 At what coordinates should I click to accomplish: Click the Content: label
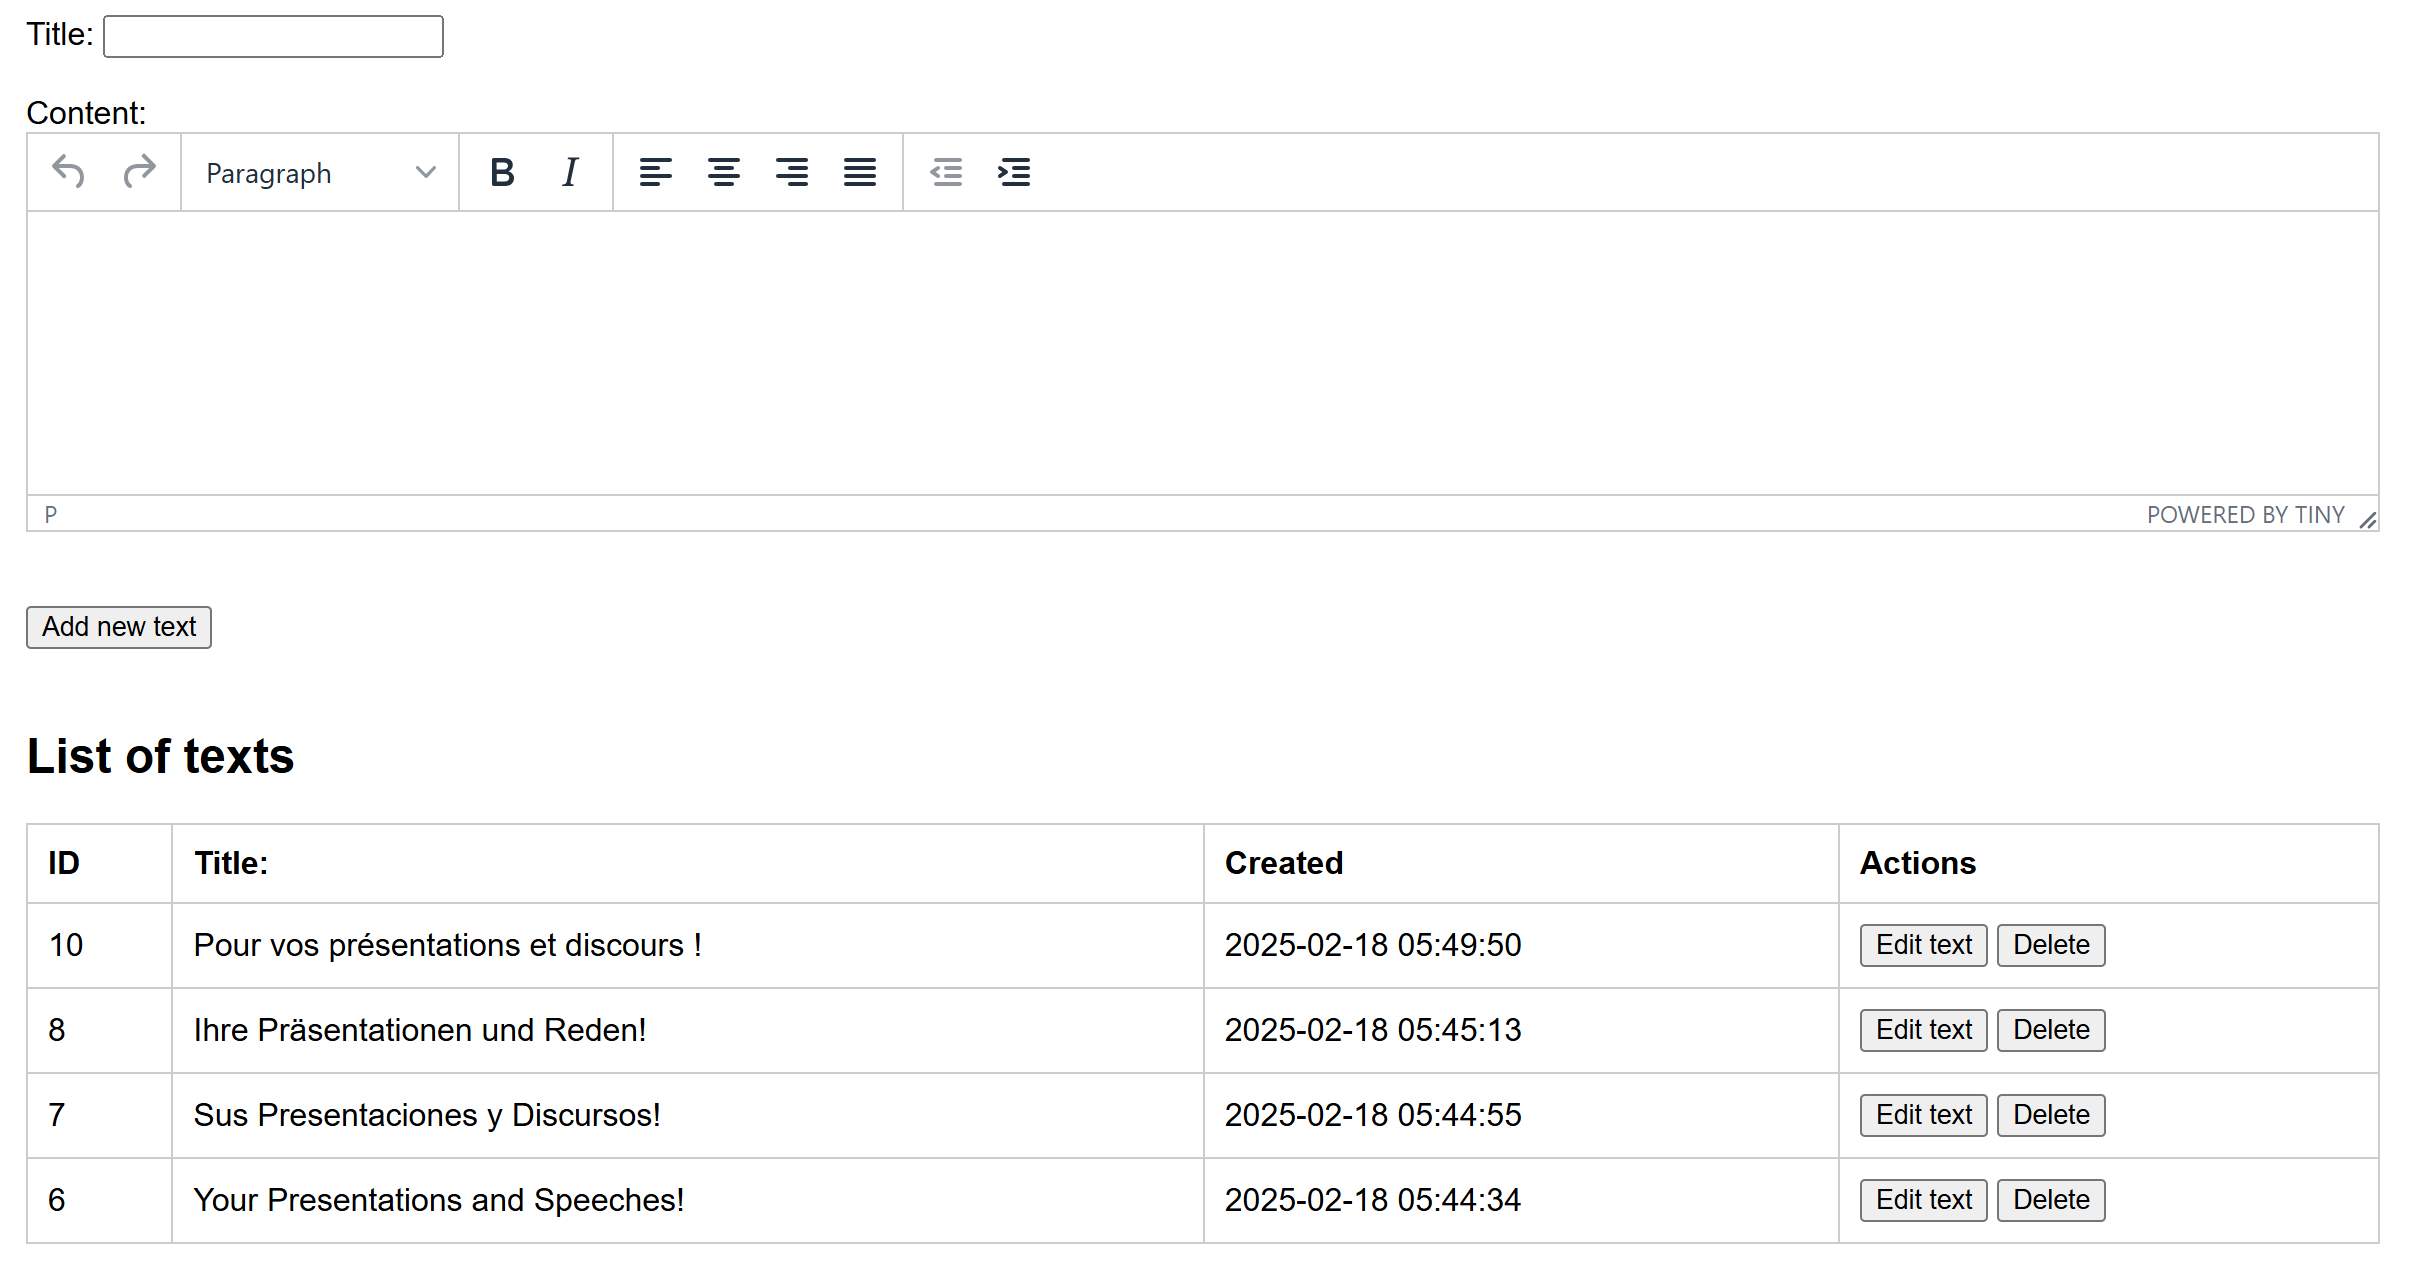coord(86,113)
